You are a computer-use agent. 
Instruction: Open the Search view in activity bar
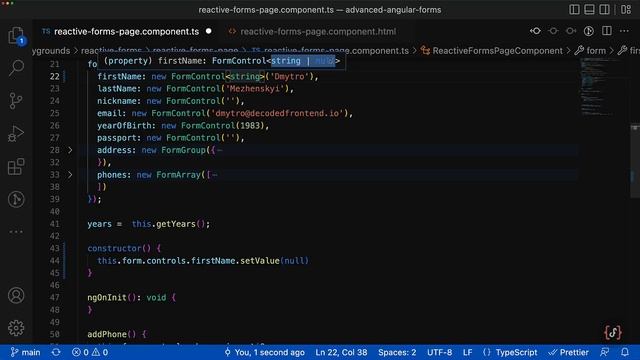[16, 68]
